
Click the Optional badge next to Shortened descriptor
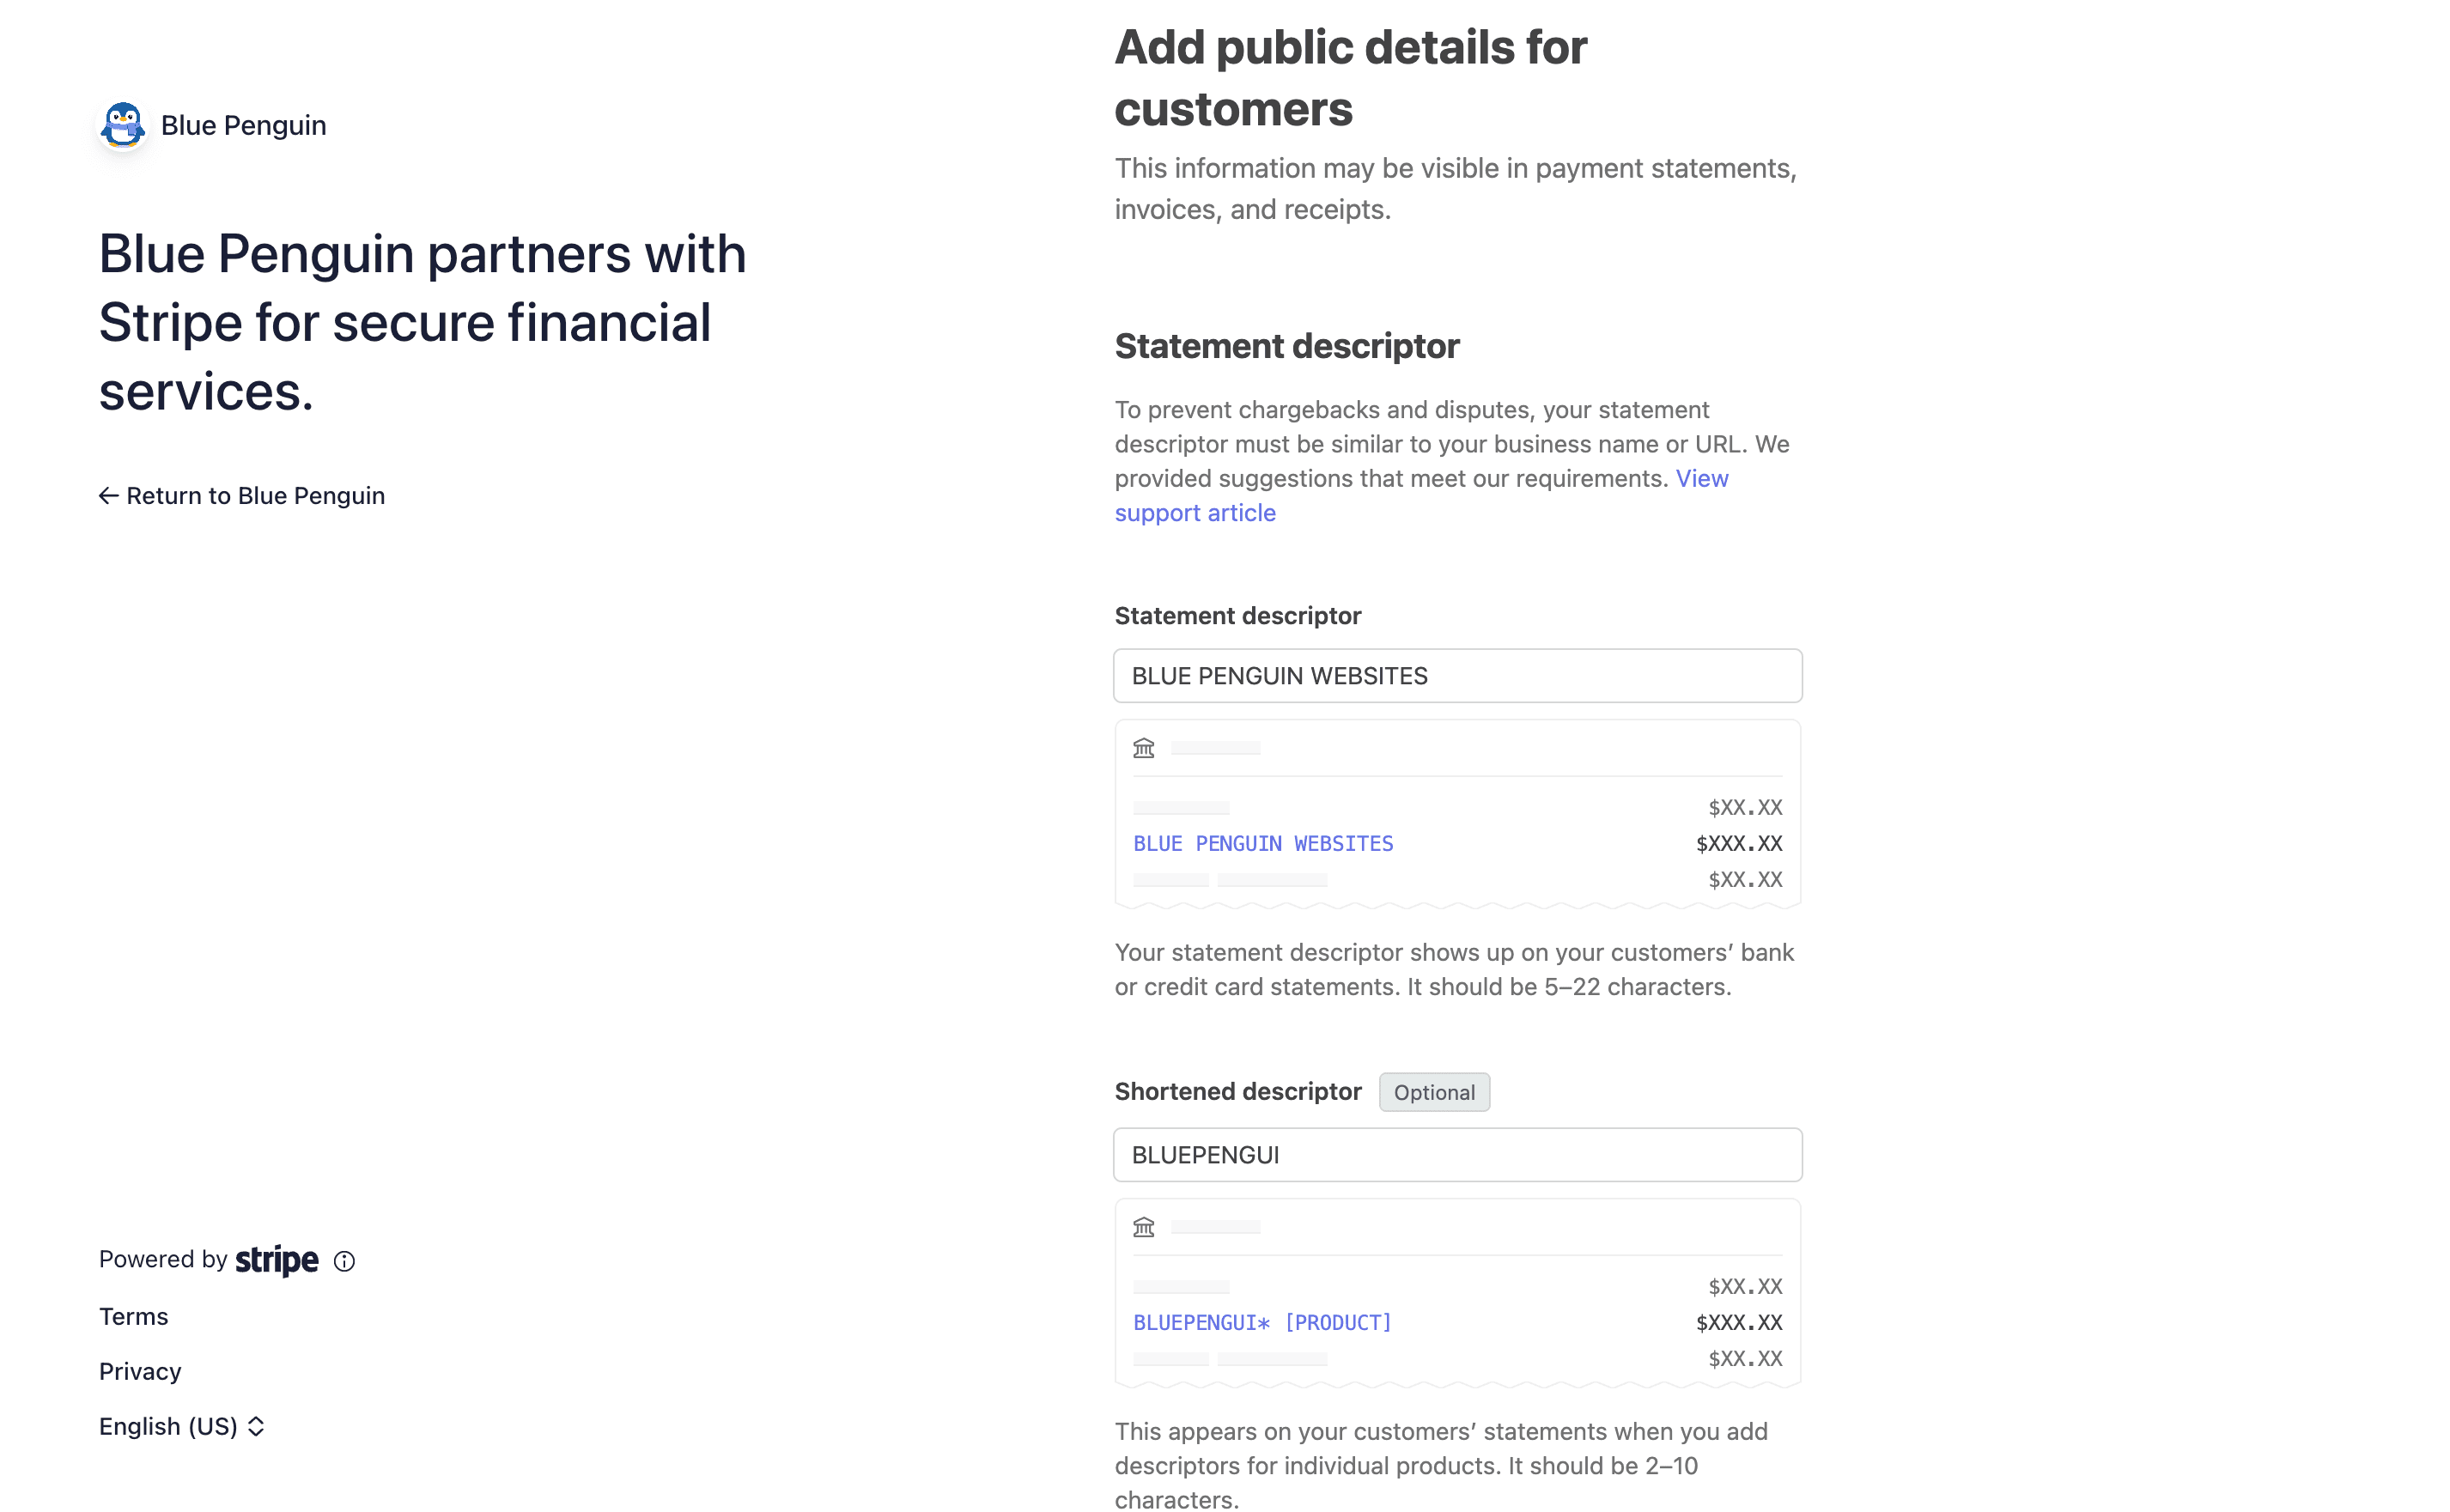pos(1434,1092)
